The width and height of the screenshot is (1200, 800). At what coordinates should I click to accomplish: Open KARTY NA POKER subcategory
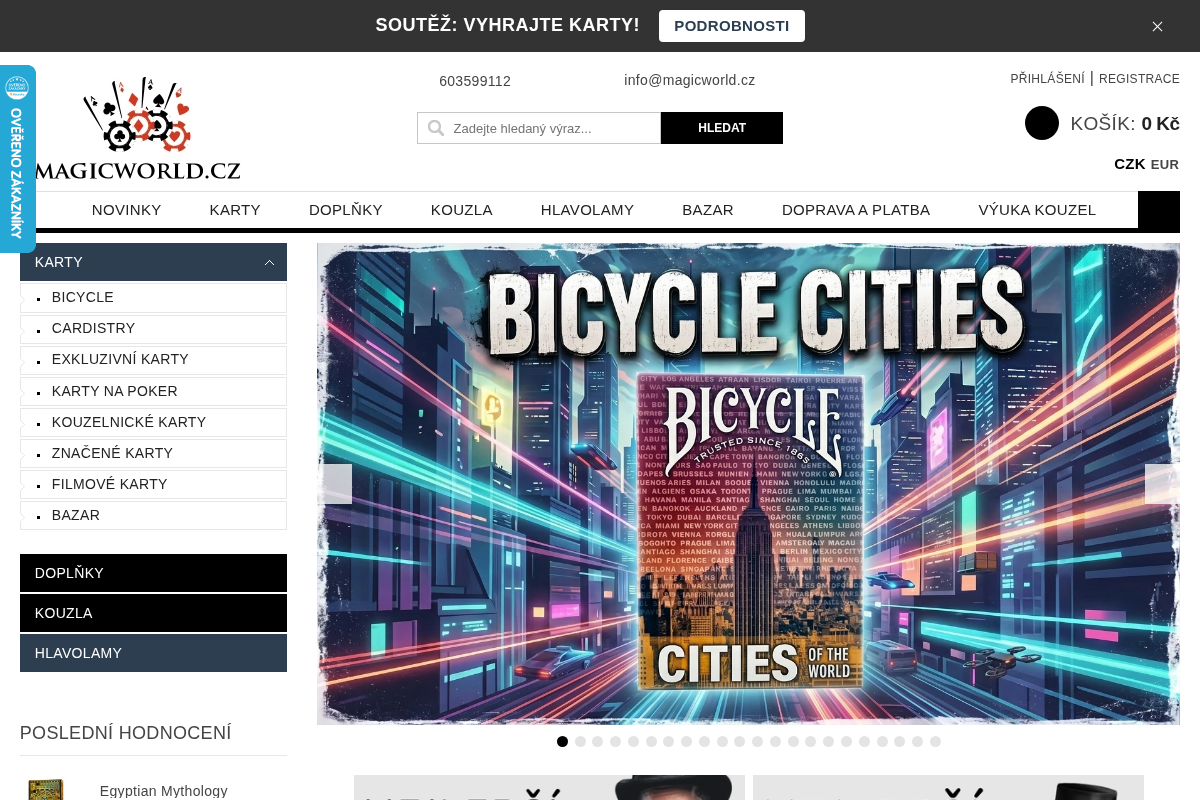click(x=153, y=391)
